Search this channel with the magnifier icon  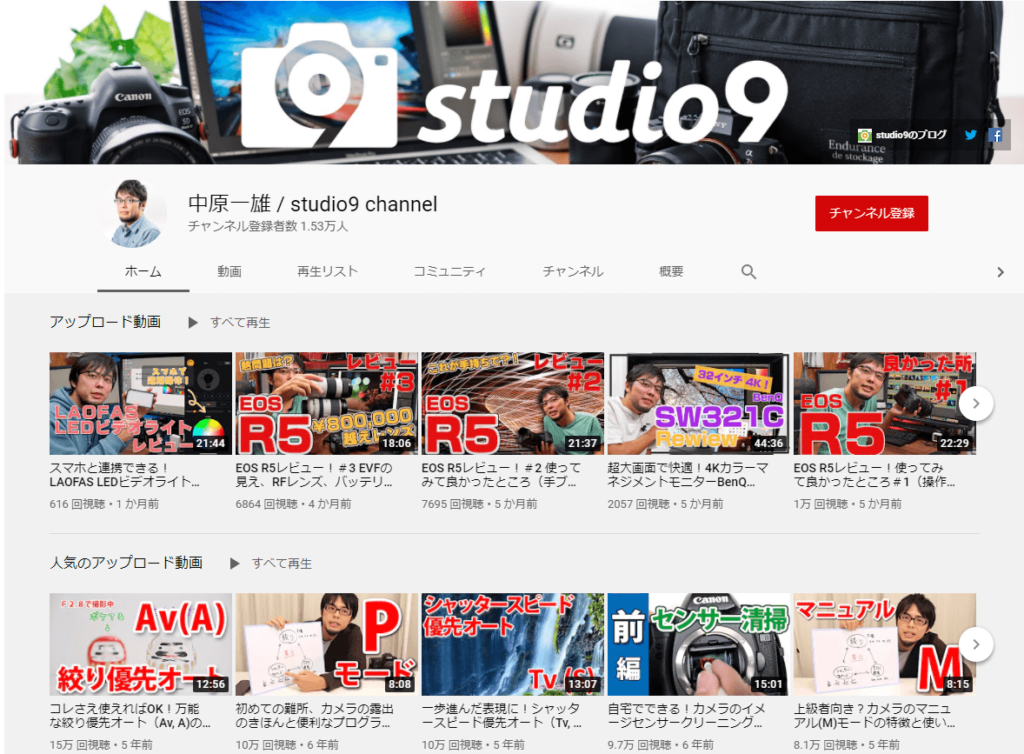[748, 272]
